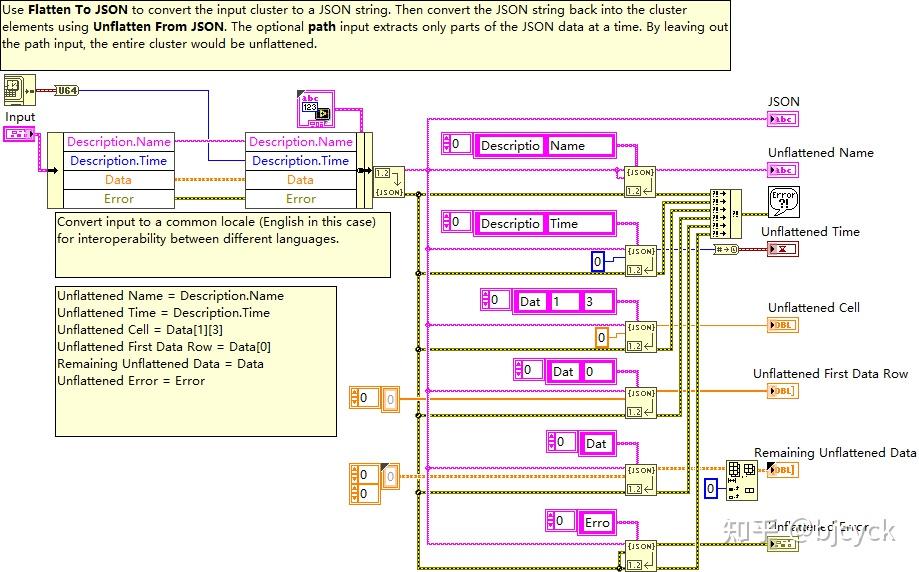Click the Erro path string element

pos(597,523)
